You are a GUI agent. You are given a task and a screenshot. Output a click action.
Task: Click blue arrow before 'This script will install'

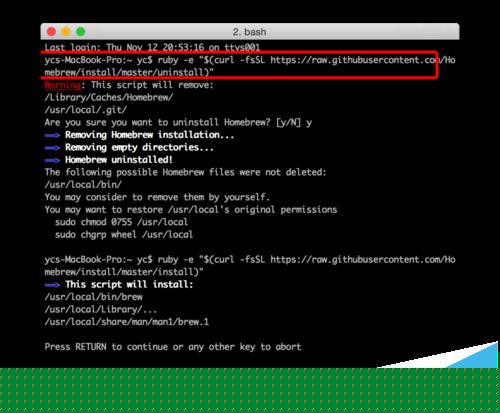pyautogui.click(x=52, y=285)
